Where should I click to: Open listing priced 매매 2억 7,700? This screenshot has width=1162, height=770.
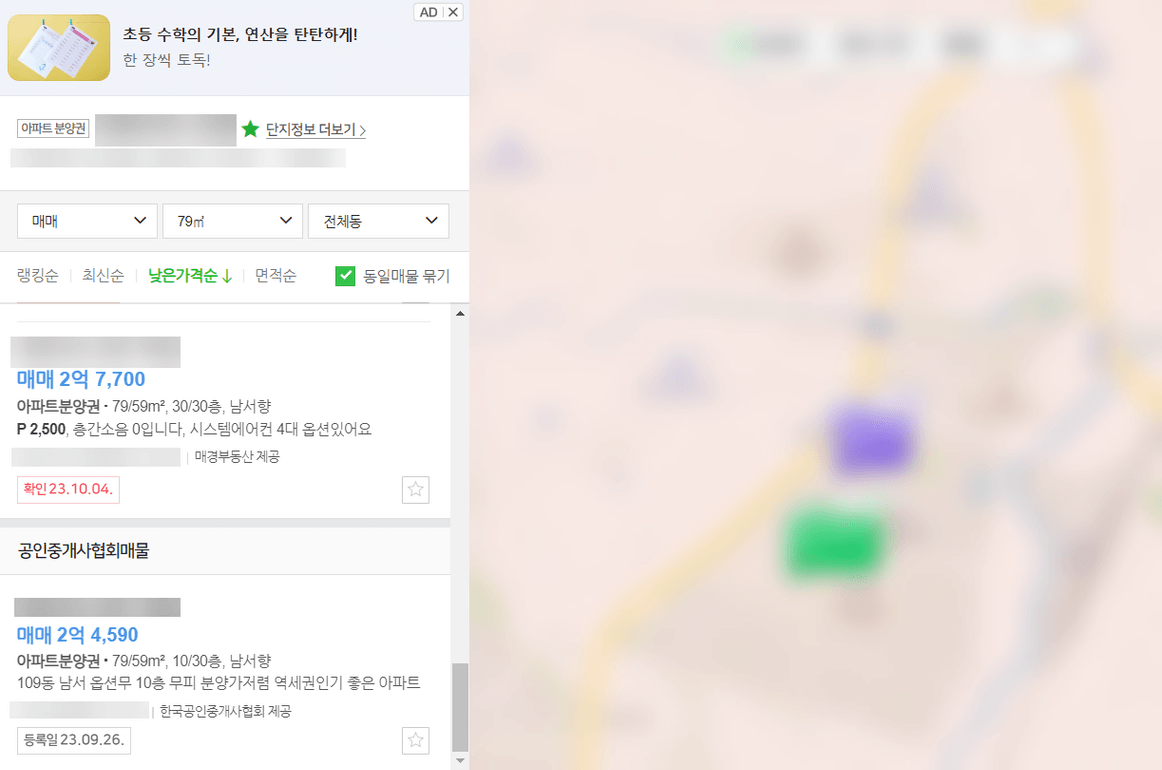click(81, 379)
